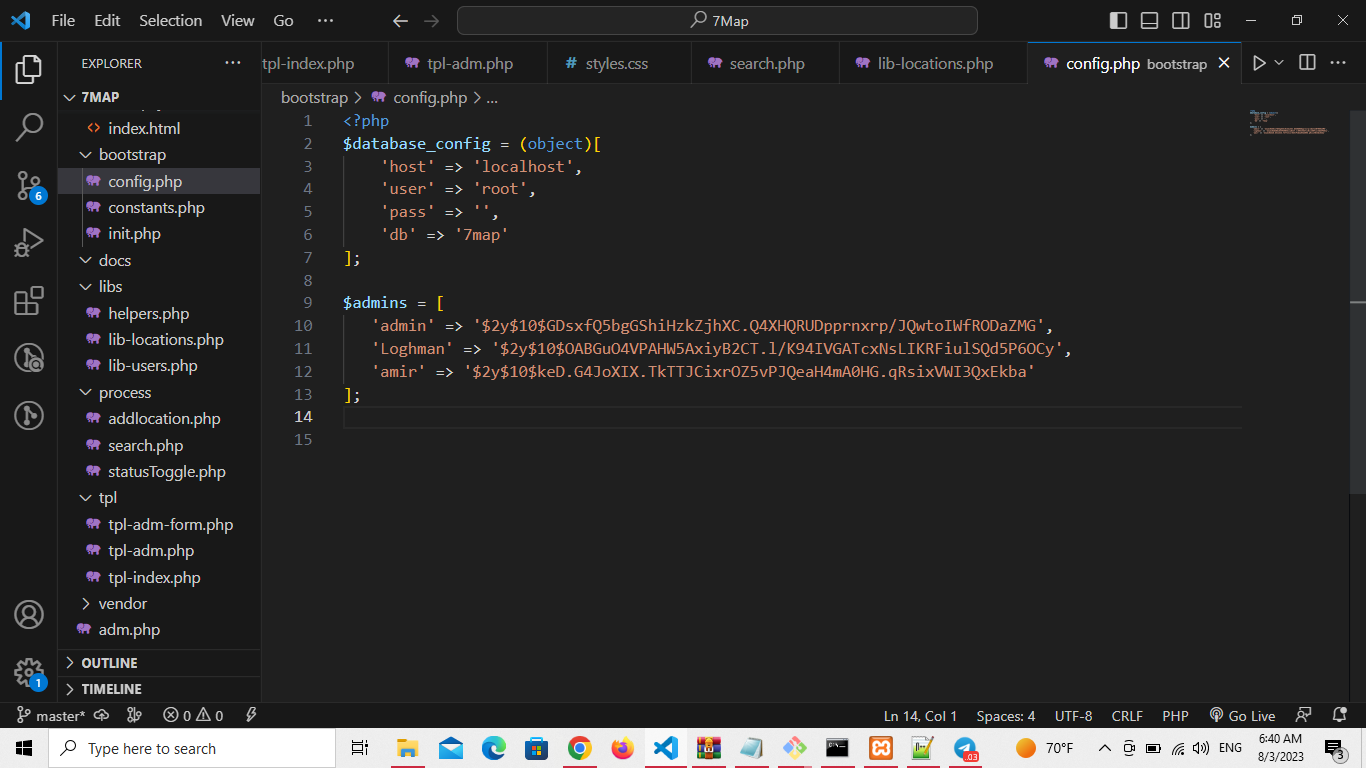Viewport: 1366px width, 768px height.
Task: Click Spaces: 4 indentation setting
Action: [1006, 716]
